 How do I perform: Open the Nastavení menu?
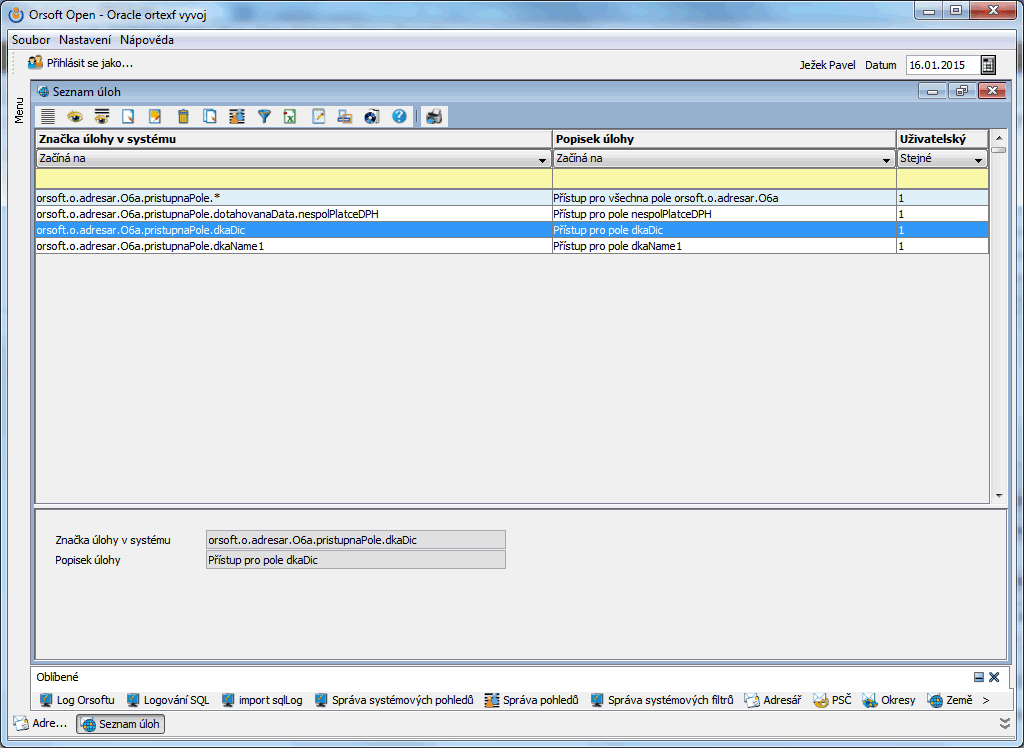pyautogui.click(x=85, y=40)
